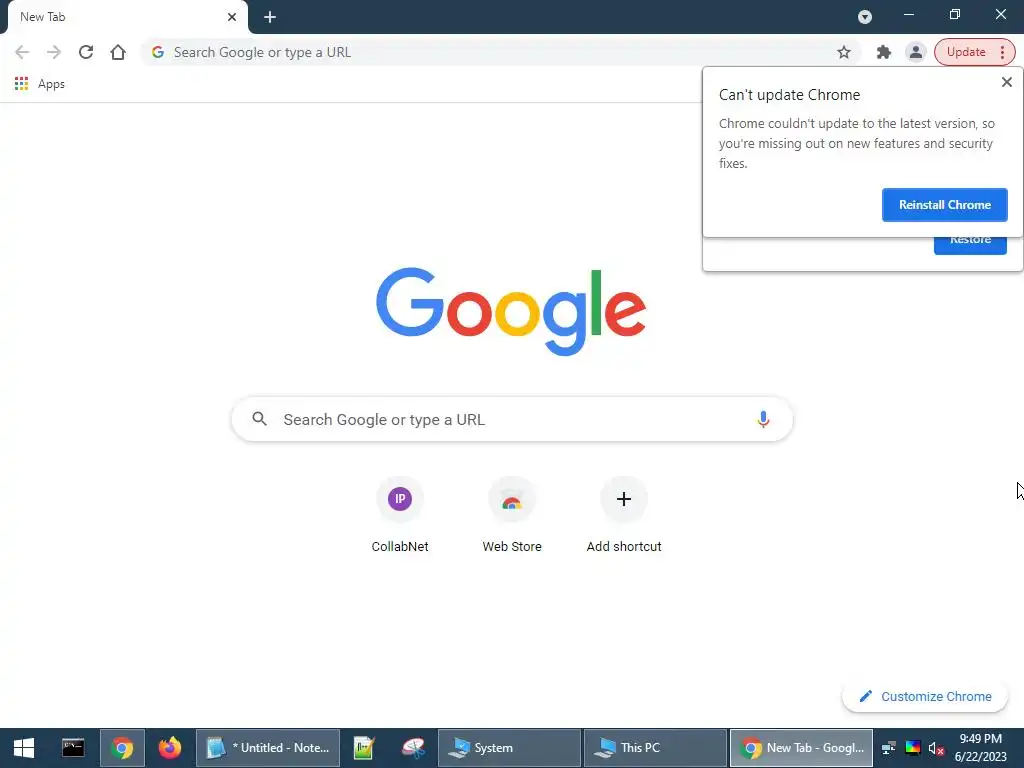Viewport: 1024px width, 768px height.
Task: Go forward with the forward arrow
Action: (54, 52)
